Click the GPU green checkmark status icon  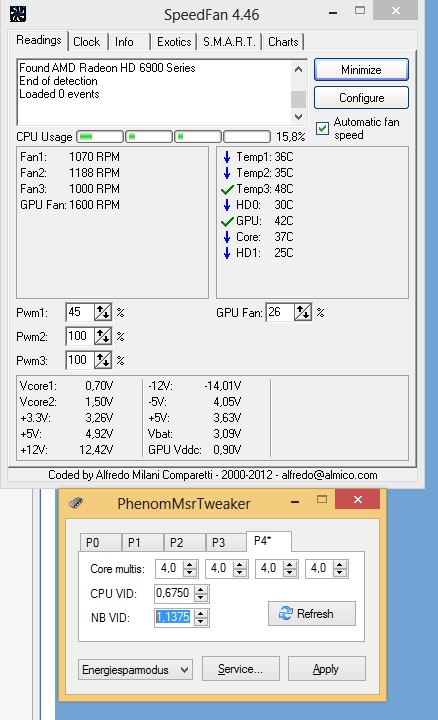pyautogui.click(x=227, y=221)
